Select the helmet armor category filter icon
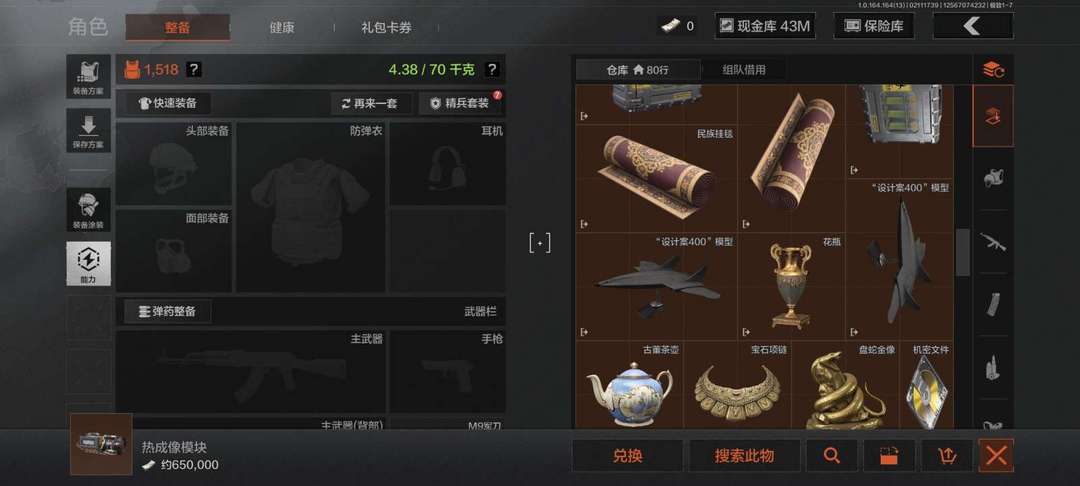This screenshot has width=1080, height=486. (993, 178)
